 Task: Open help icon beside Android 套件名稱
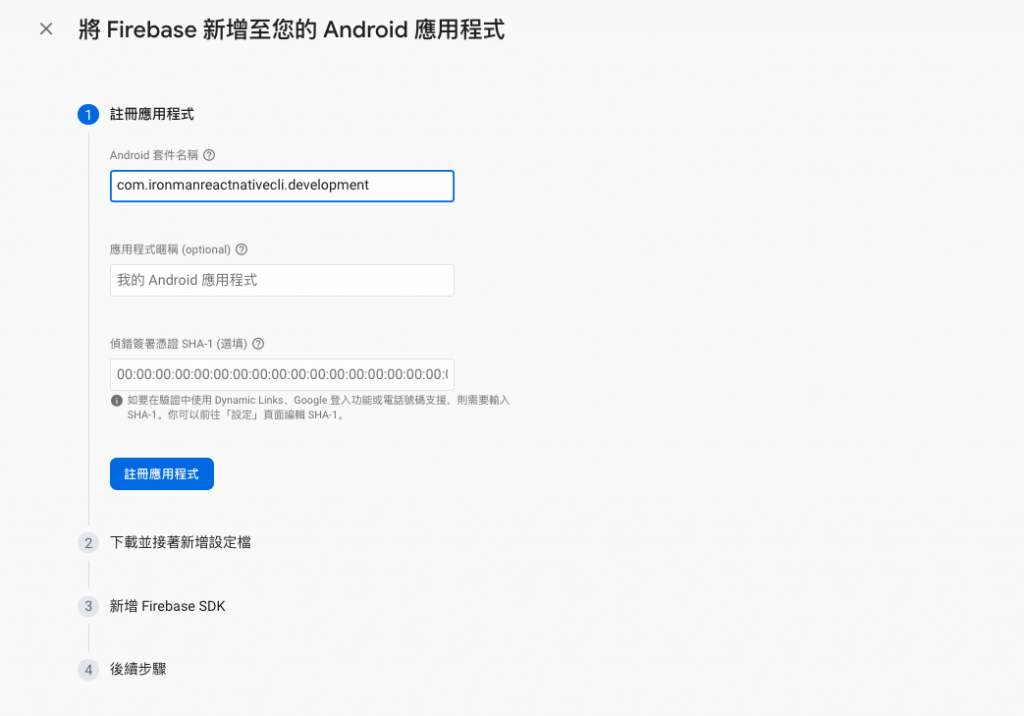coord(209,155)
